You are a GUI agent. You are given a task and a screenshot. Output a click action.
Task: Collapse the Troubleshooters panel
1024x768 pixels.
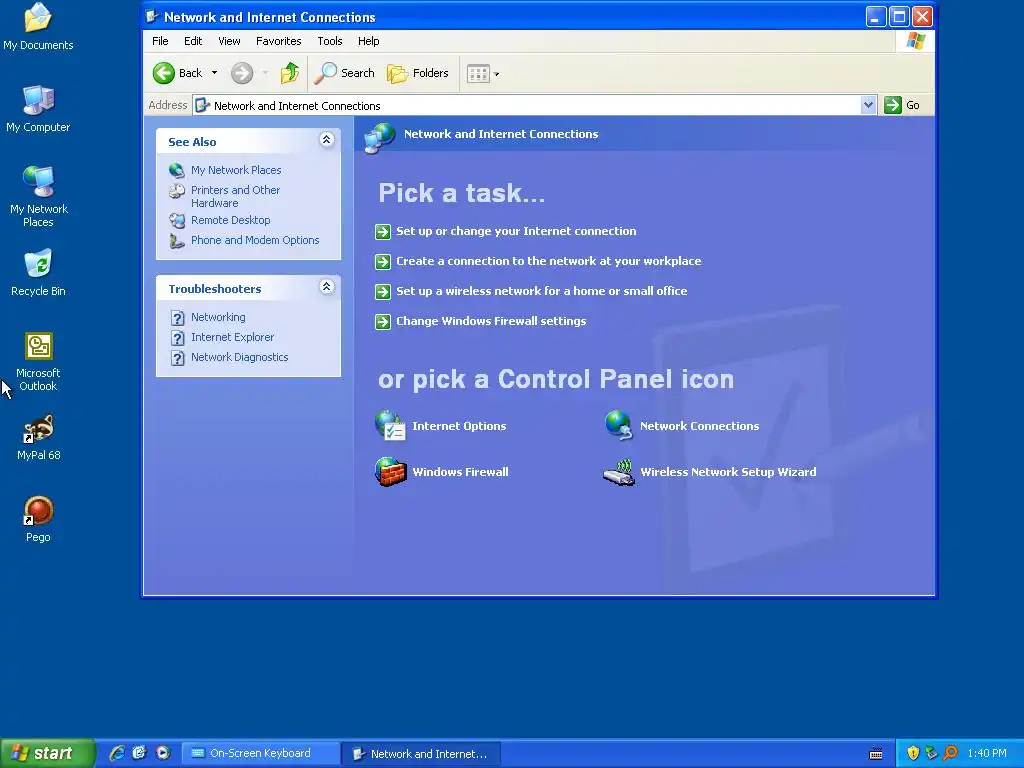[327, 287]
